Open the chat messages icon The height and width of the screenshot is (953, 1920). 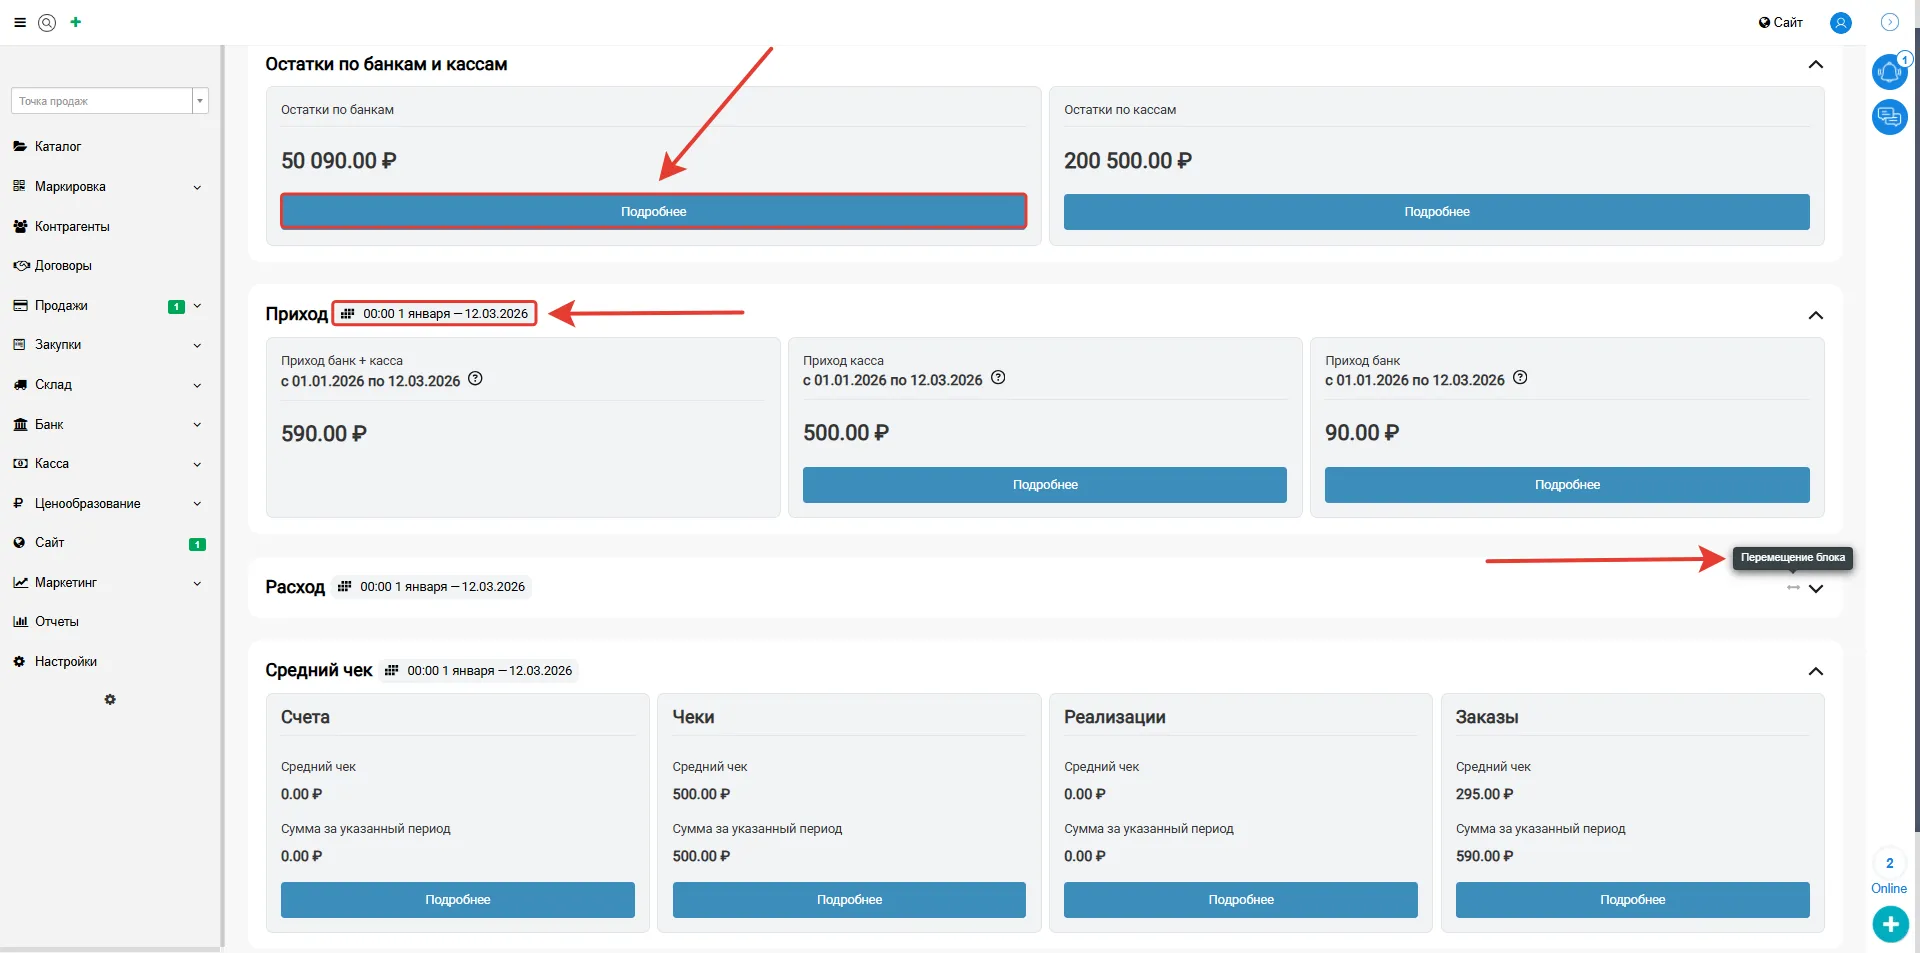click(x=1888, y=117)
